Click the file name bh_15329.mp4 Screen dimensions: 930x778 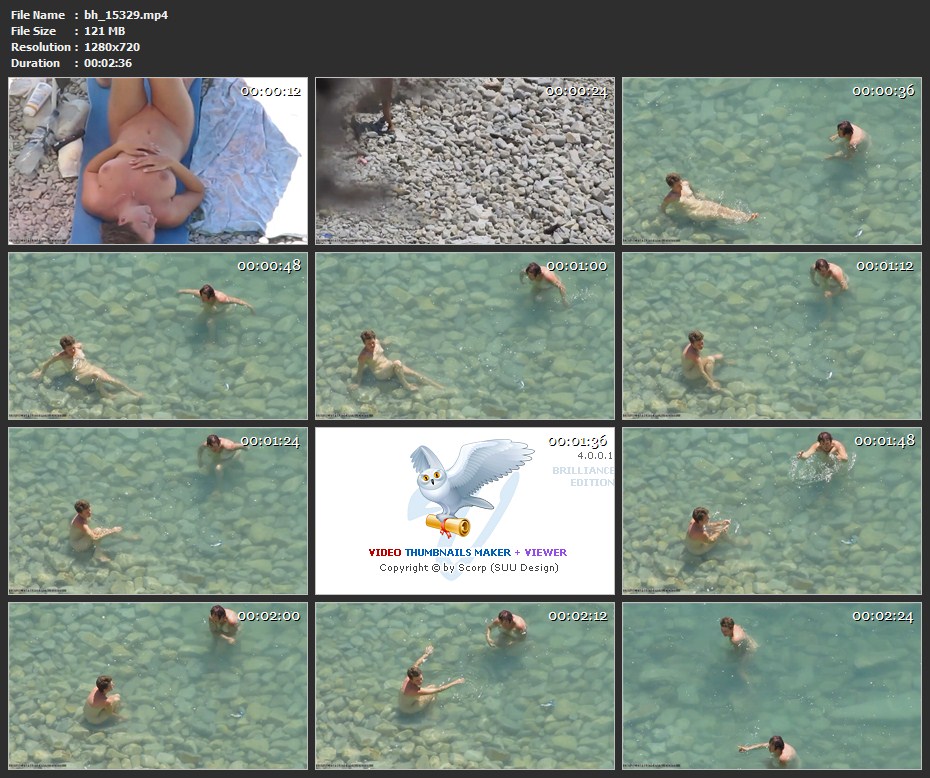[126, 15]
